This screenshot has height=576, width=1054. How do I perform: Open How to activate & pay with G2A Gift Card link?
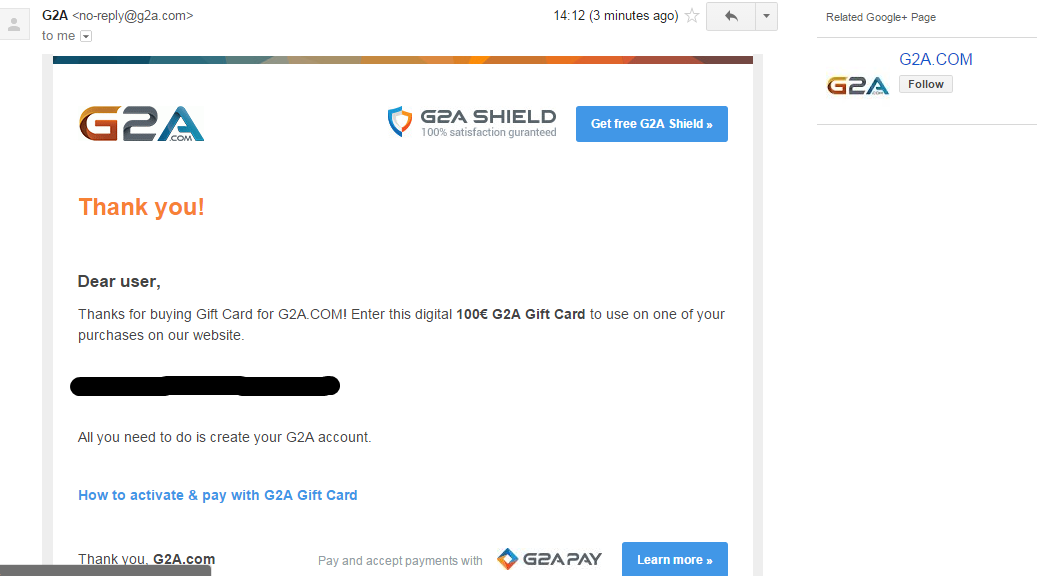click(218, 495)
